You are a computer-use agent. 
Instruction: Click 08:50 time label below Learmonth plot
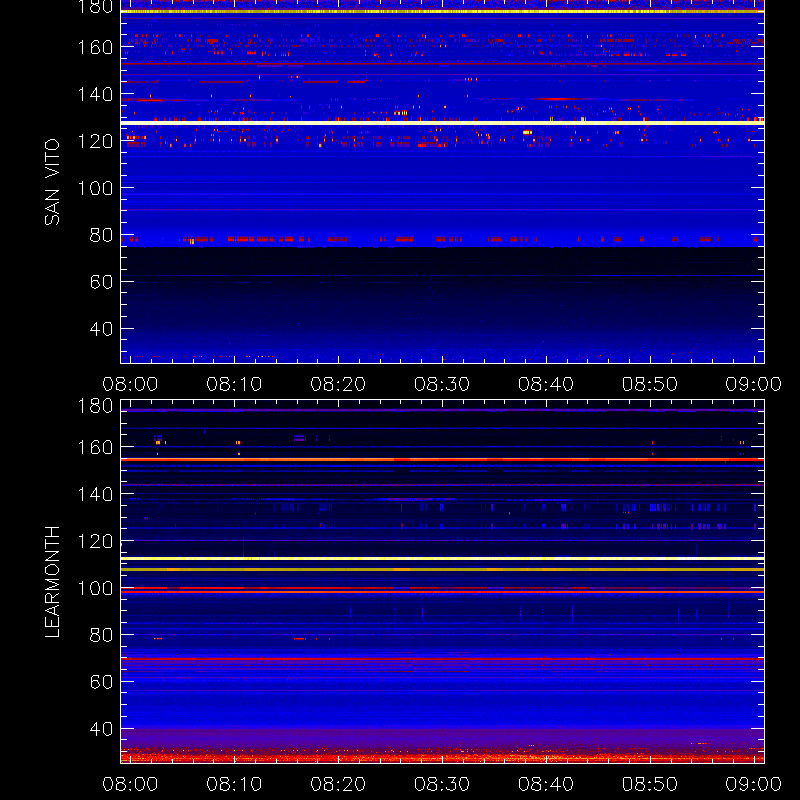pos(649,784)
